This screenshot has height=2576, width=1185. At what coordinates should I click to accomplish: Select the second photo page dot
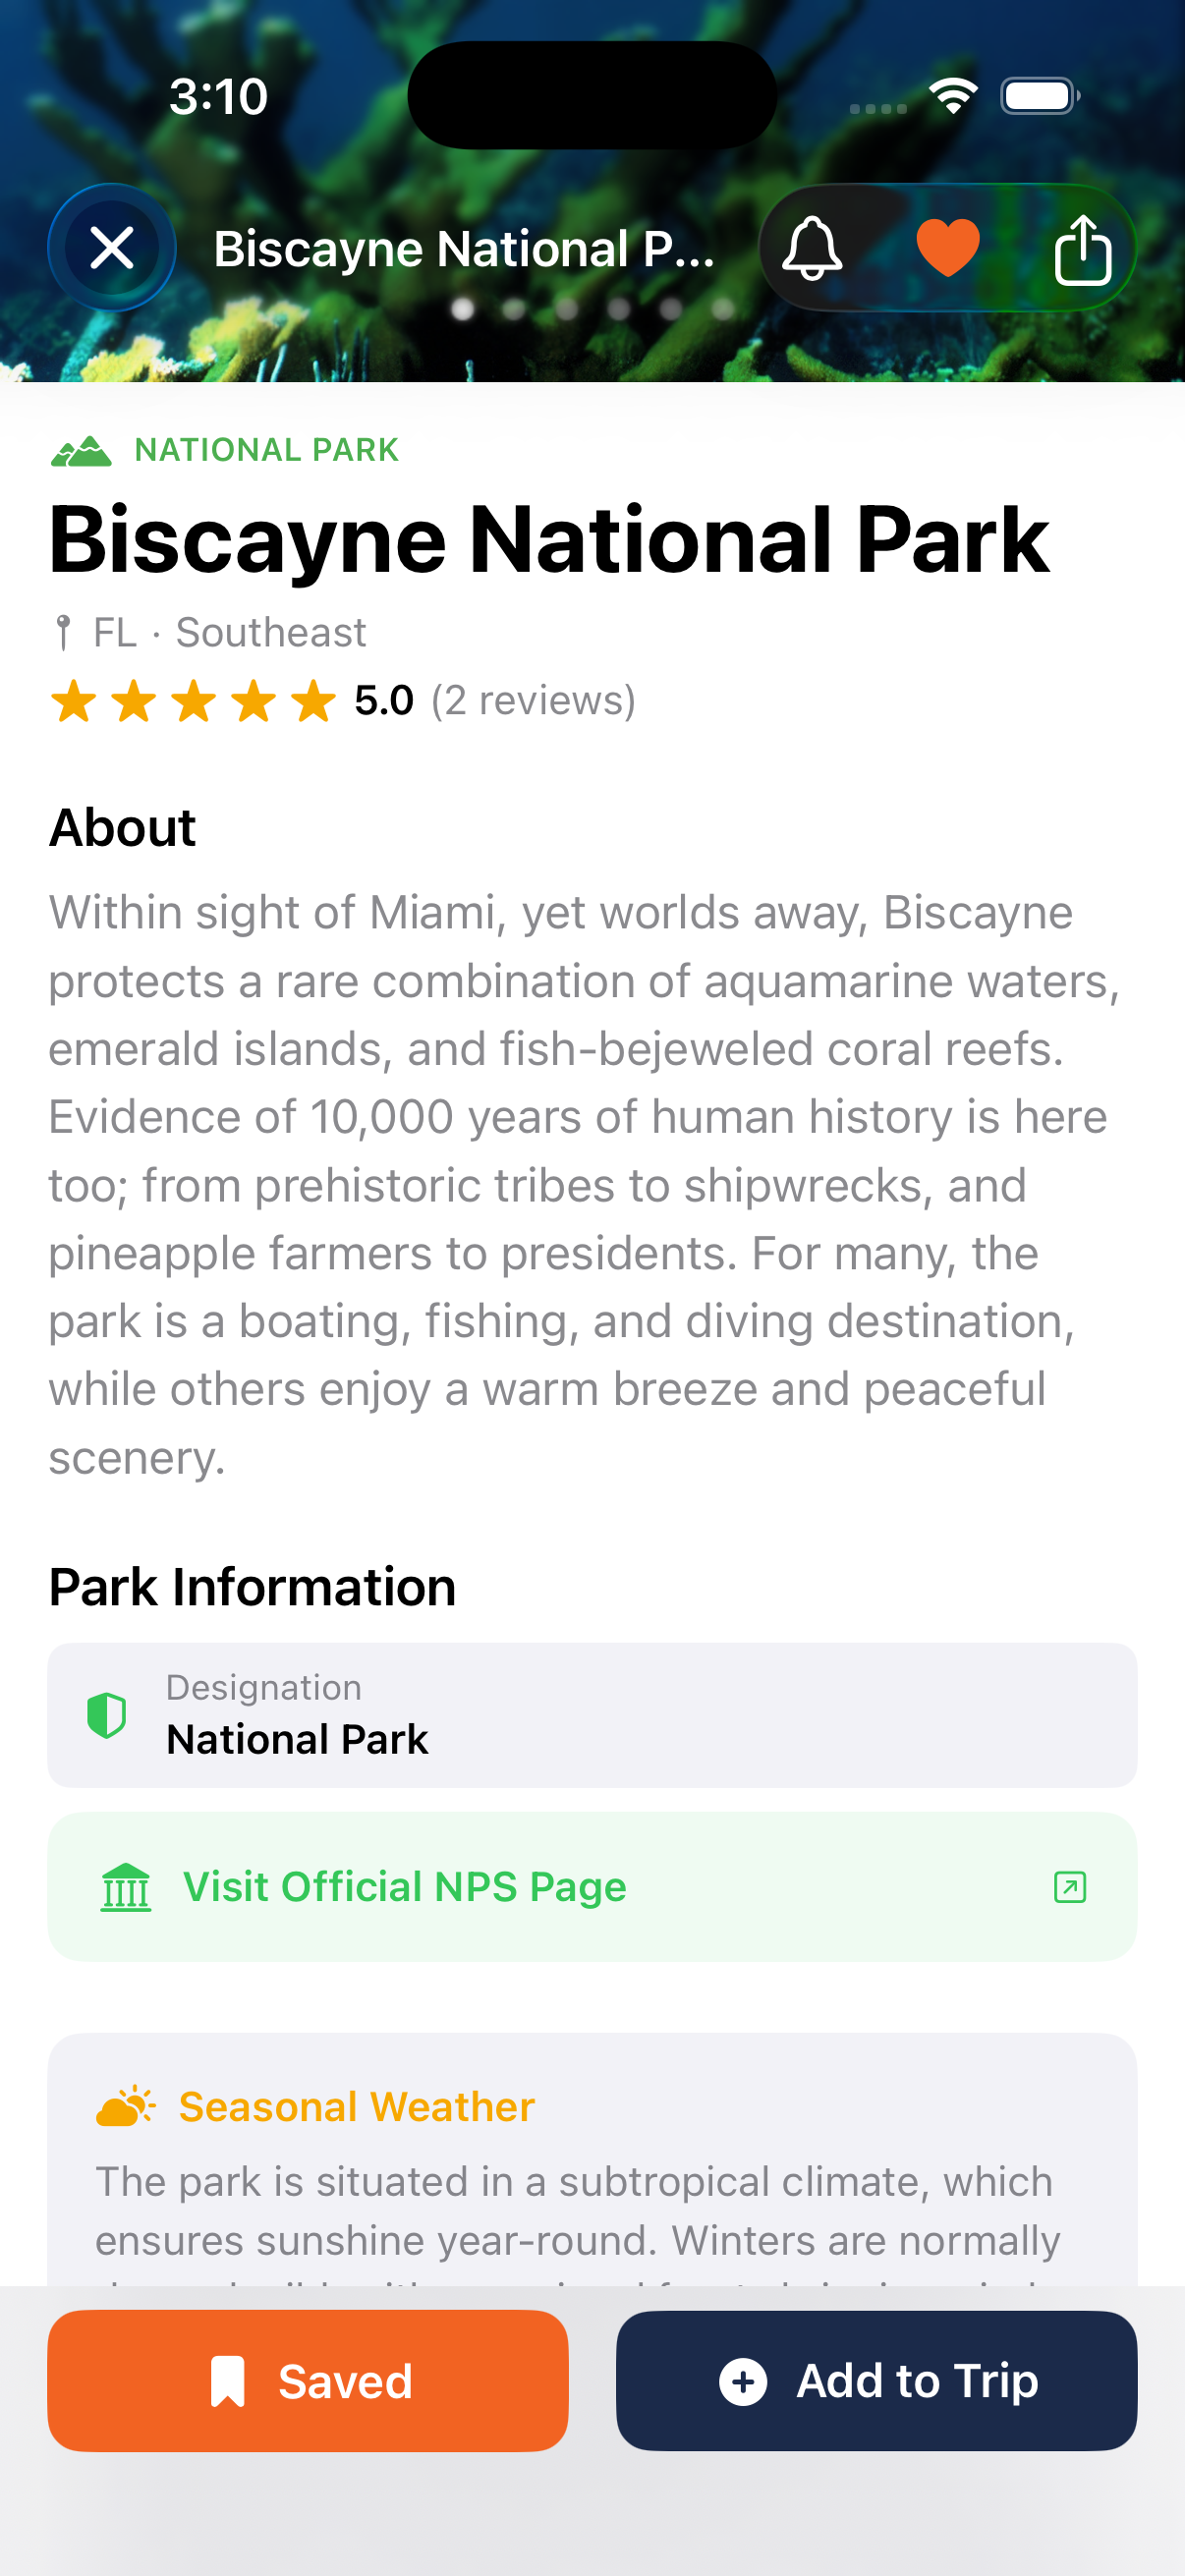[x=514, y=309]
